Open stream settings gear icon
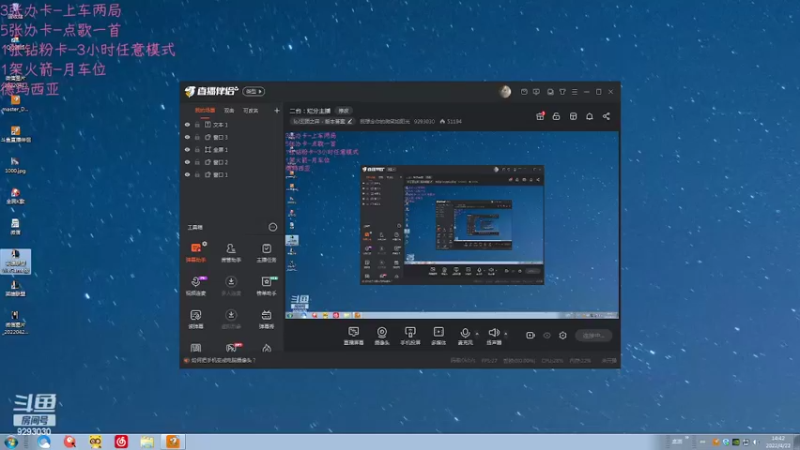Viewport: 800px width, 450px height. (563, 335)
